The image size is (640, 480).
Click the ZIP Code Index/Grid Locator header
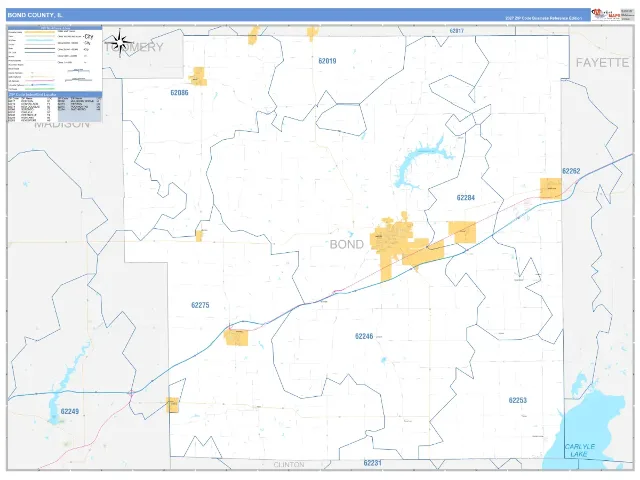[55, 94]
